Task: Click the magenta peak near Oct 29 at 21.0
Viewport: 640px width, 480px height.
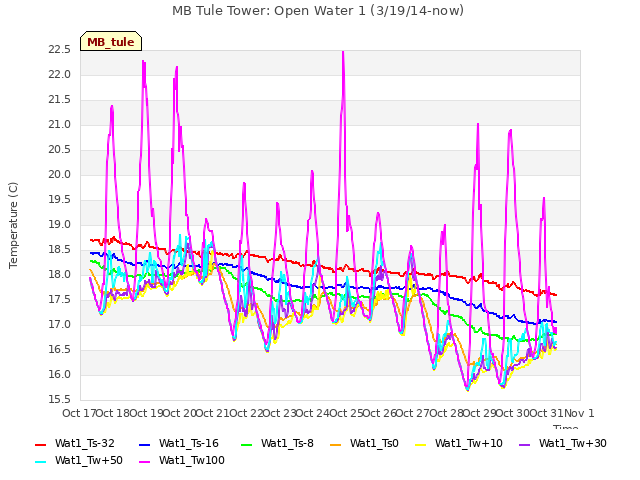Action: coord(478,124)
